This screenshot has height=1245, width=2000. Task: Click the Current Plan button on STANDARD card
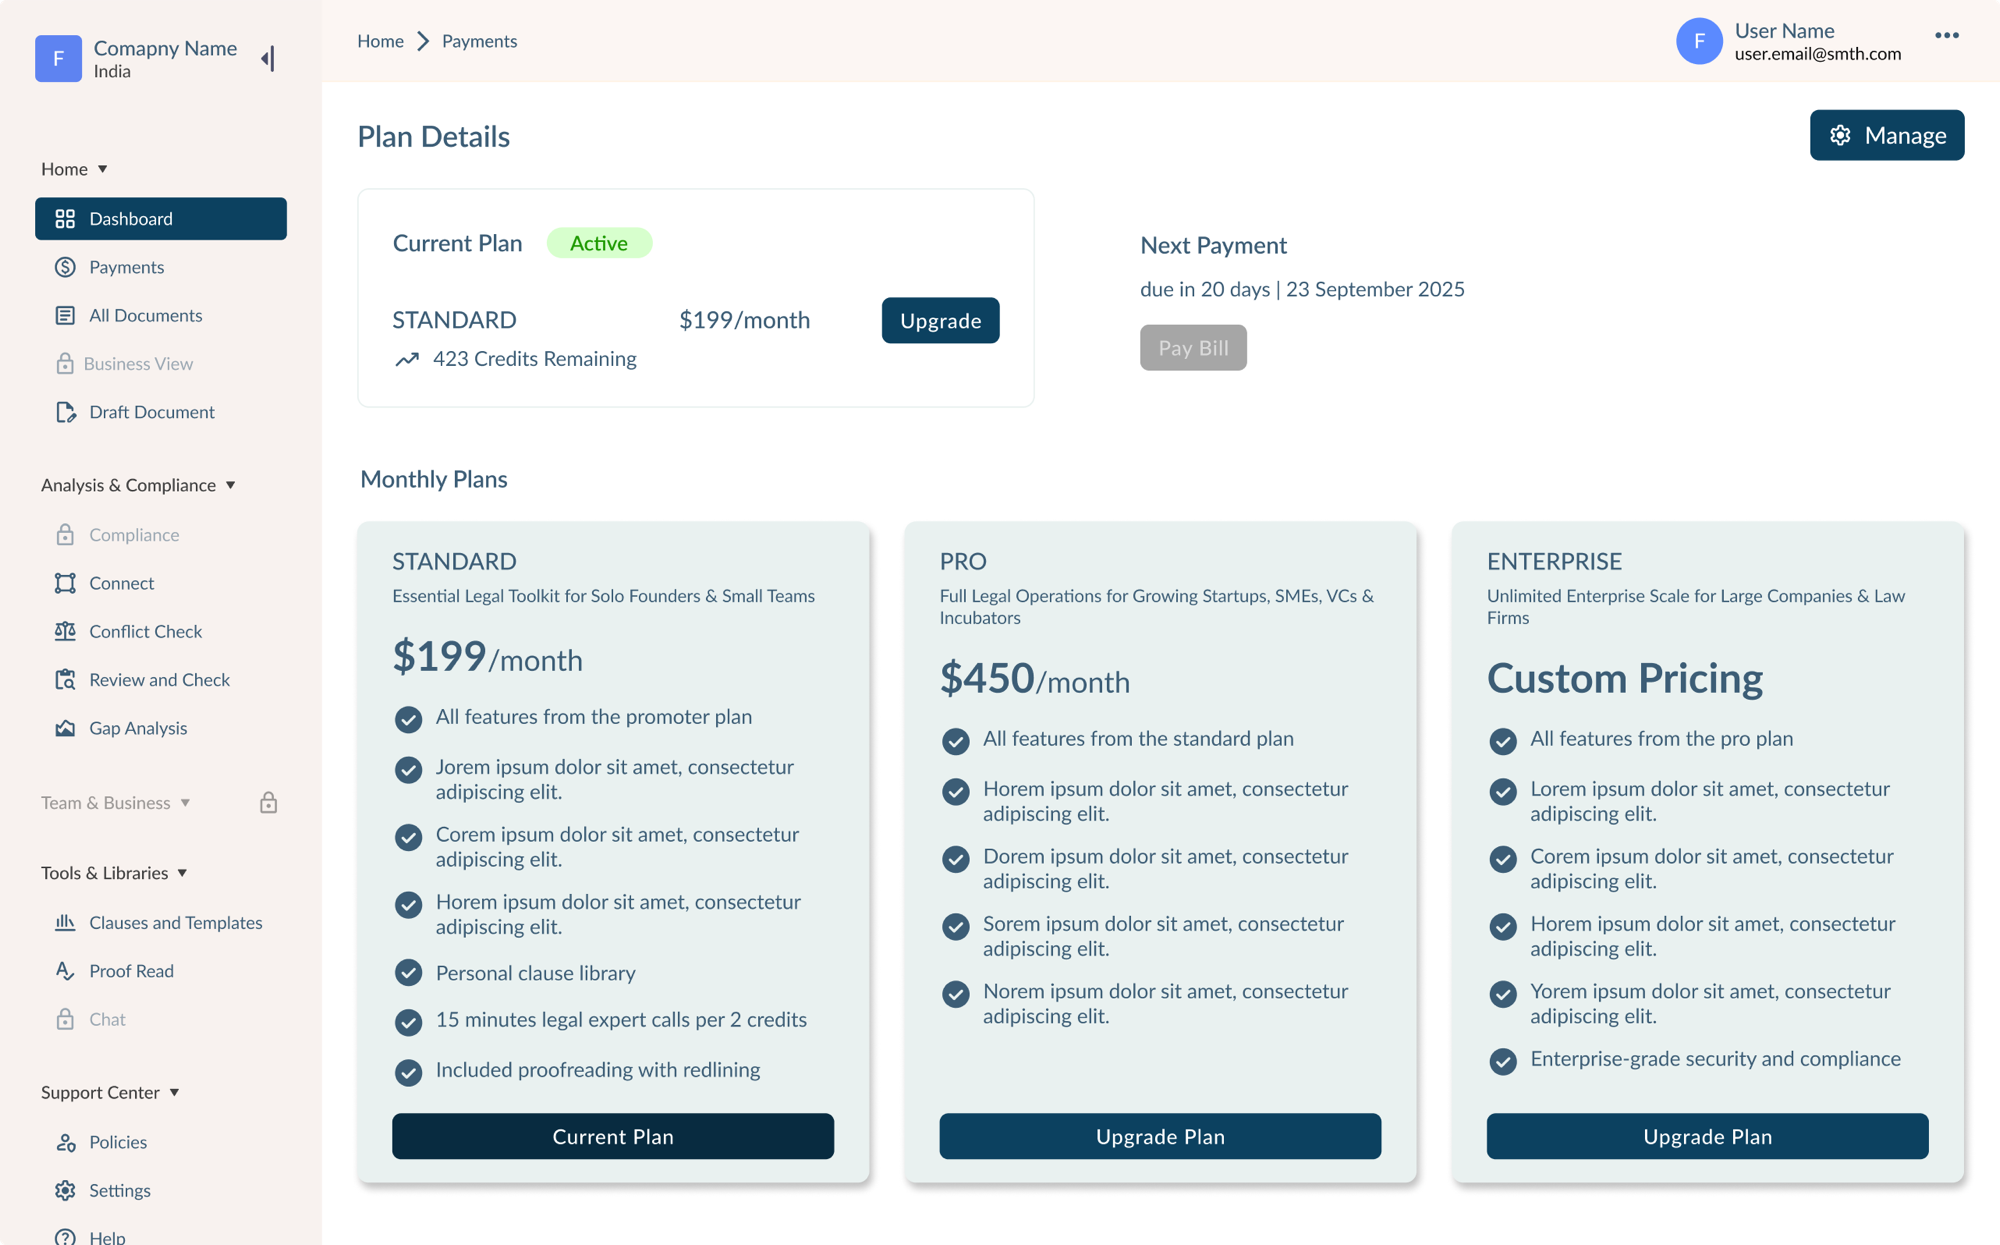(613, 1136)
